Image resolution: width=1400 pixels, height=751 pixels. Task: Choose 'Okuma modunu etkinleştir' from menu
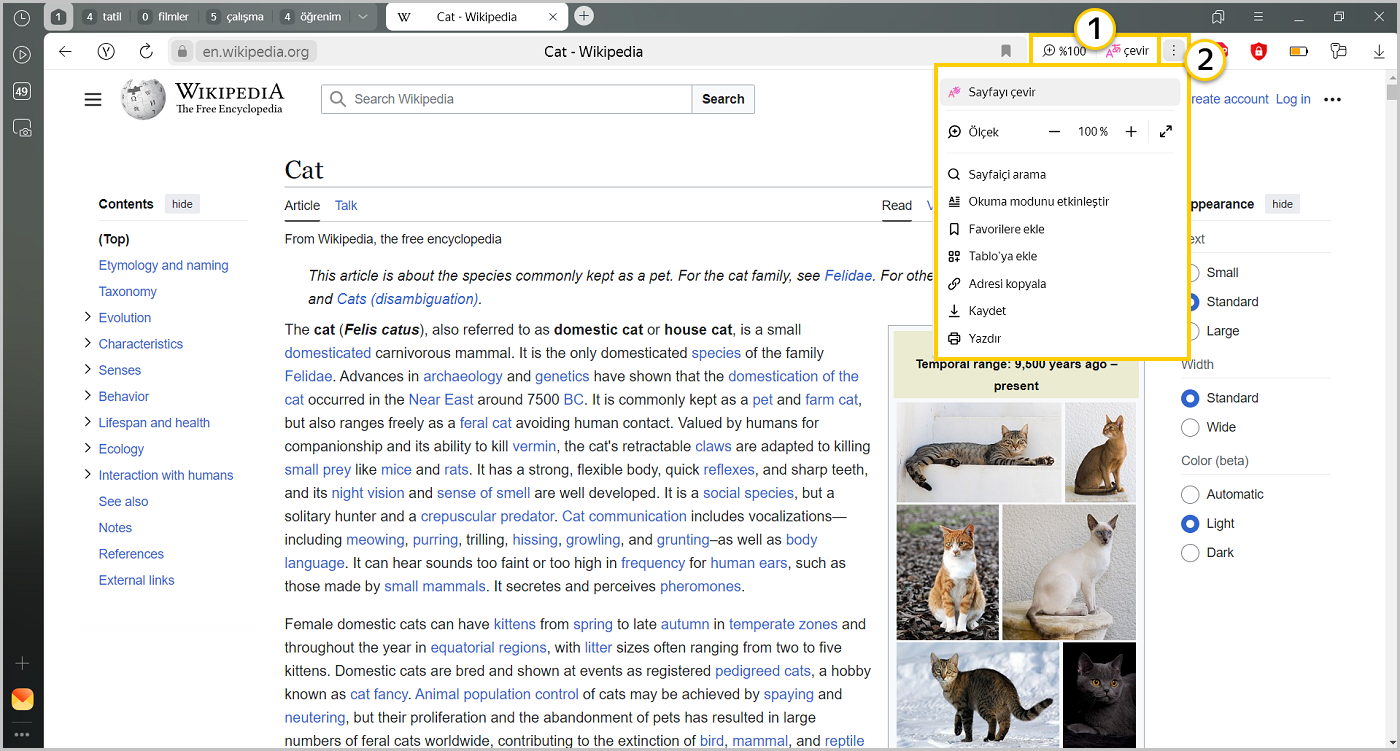[1038, 202]
